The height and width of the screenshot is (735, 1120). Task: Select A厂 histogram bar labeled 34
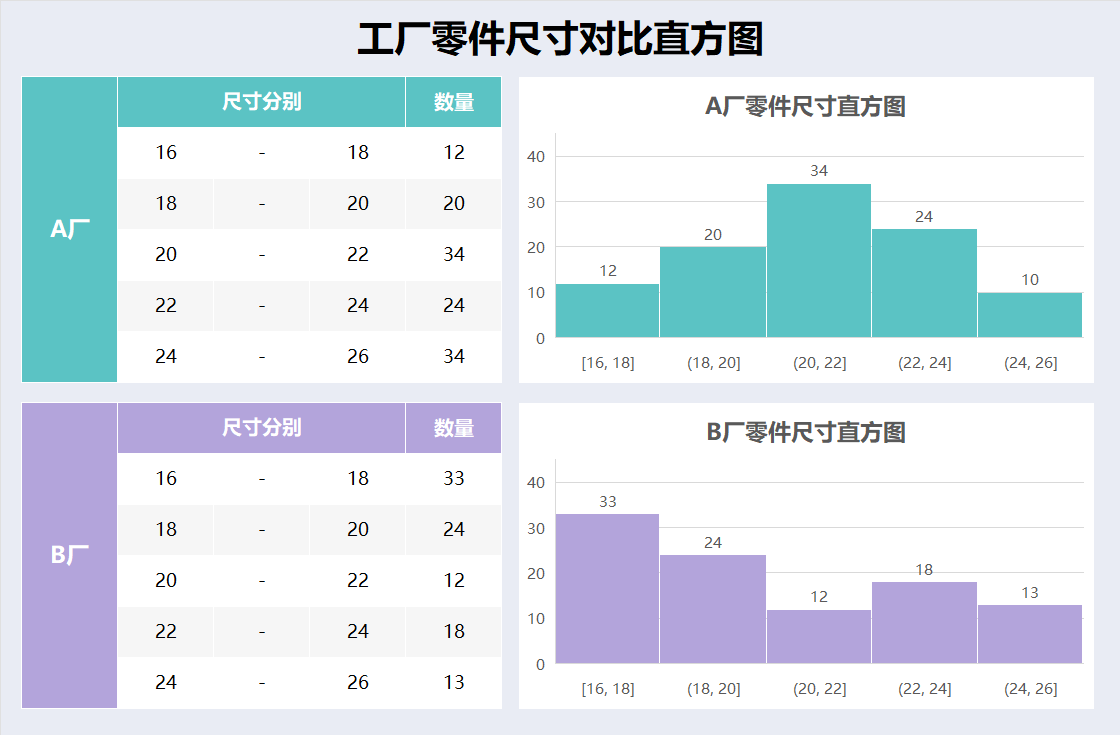click(x=818, y=261)
